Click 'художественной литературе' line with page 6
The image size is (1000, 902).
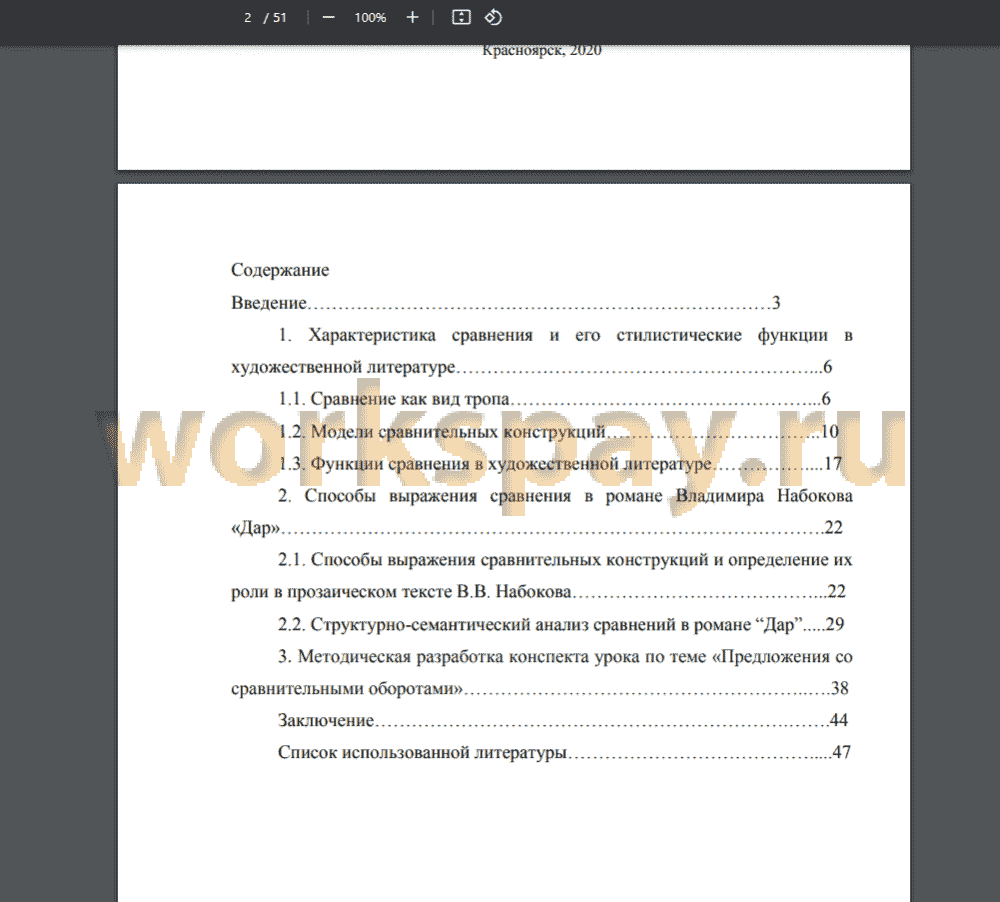pyautogui.click(x=531, y=367)
